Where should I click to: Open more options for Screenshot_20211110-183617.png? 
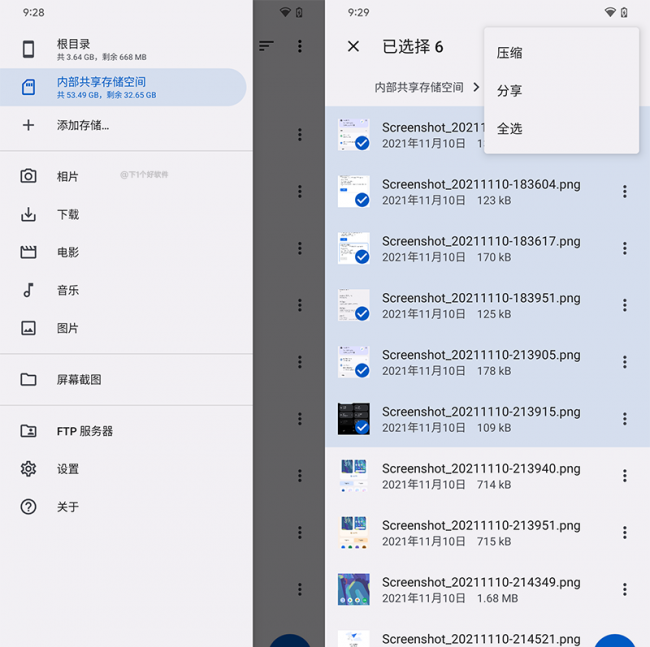[x=624, y=248]
